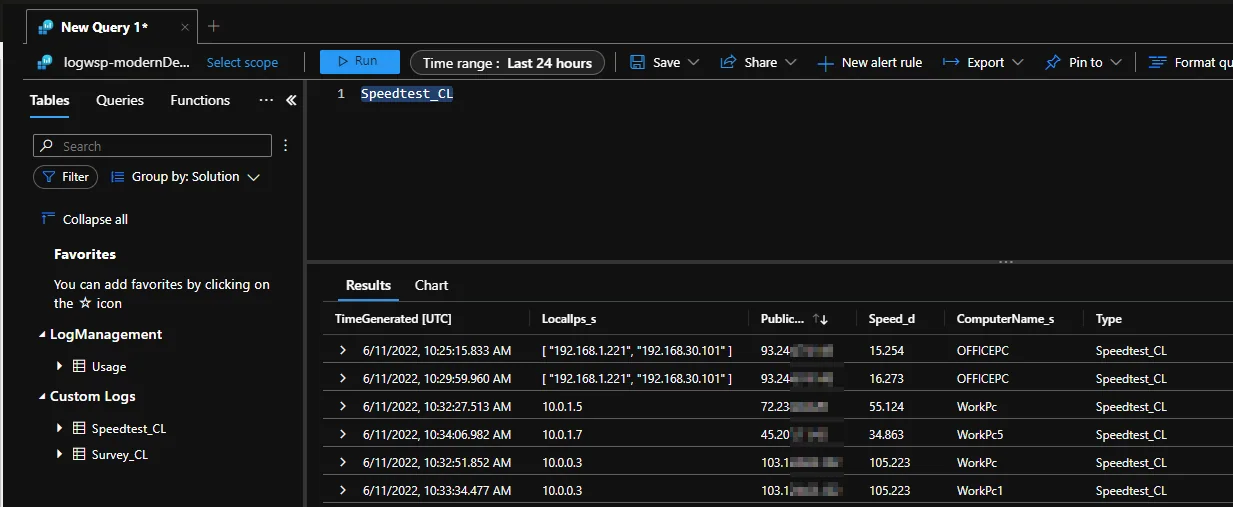Viewport: 1233px width, 507px height.
Task: Click the 10.0.1.5 local IP cell
Action: (x=563, y=407)
